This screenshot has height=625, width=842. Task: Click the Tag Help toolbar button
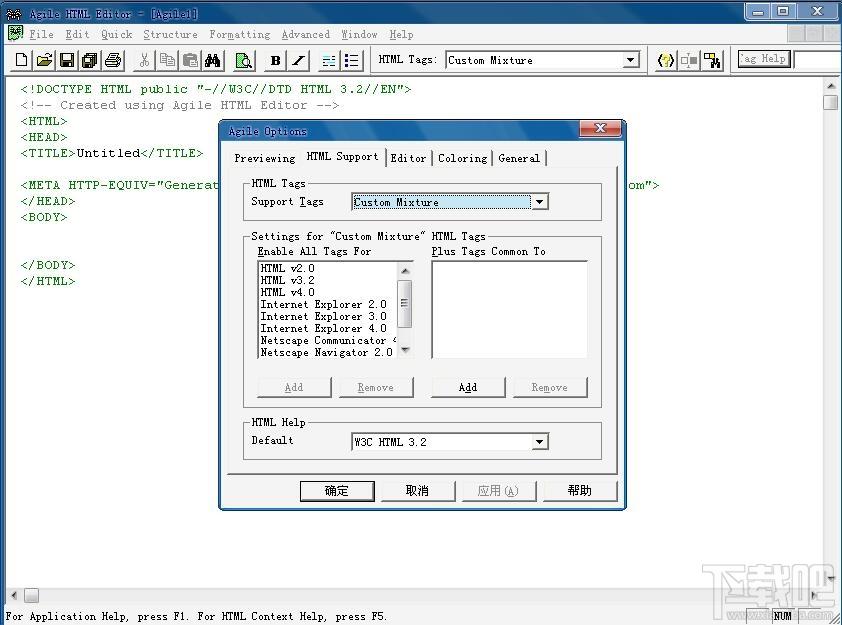click(764, 59)
